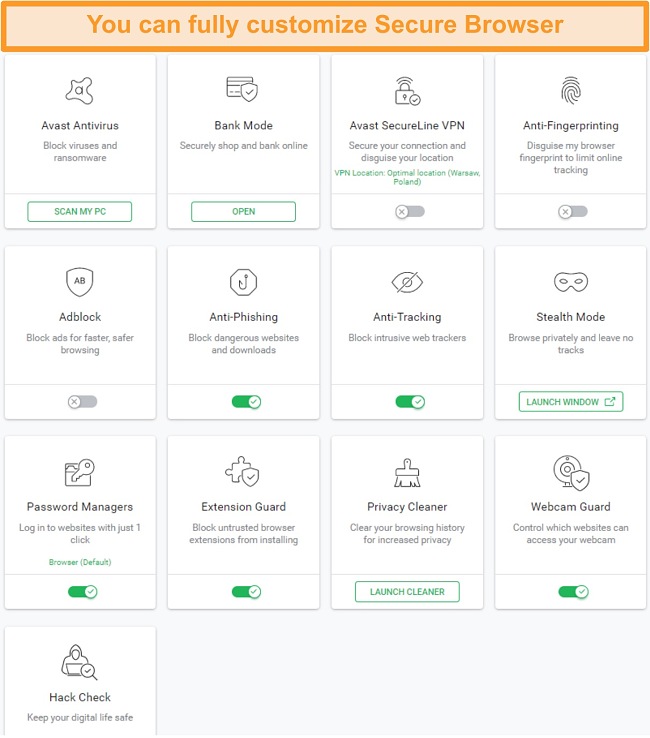Click the Anti-Fingerprinting fingerprint icon
The width and height of the screenshot is (650, 738).
pyautogui.click(x=570, y=90)
